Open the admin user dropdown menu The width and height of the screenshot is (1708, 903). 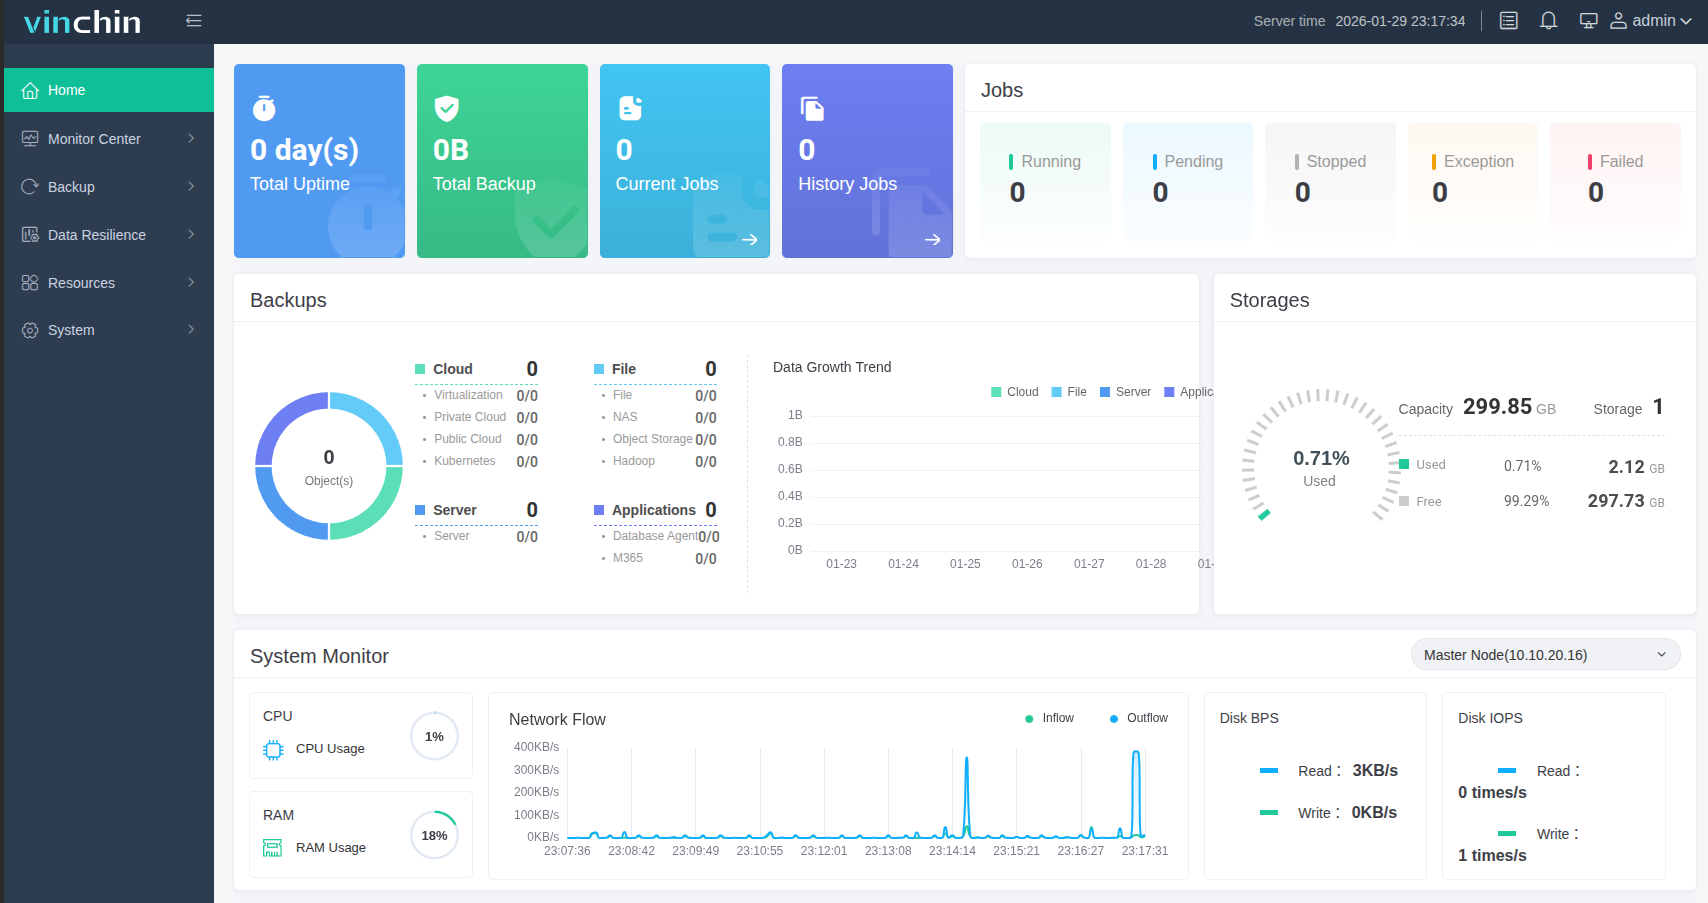pos(1651,21)
